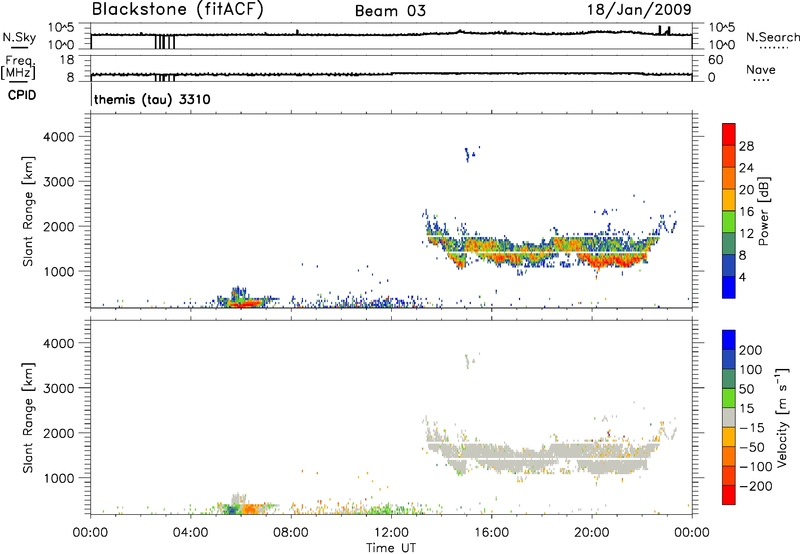
Task: Select the "Time UT" axis title
Action: (x=391, y=548)
